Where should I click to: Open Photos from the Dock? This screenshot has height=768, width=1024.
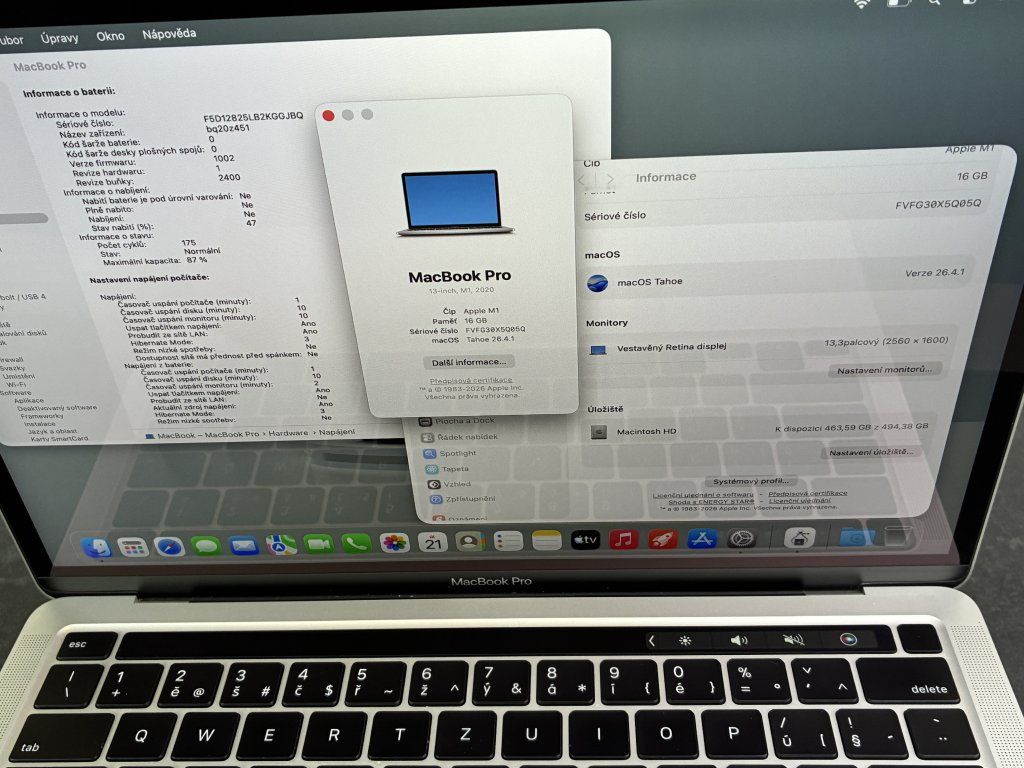pos(394,542)
